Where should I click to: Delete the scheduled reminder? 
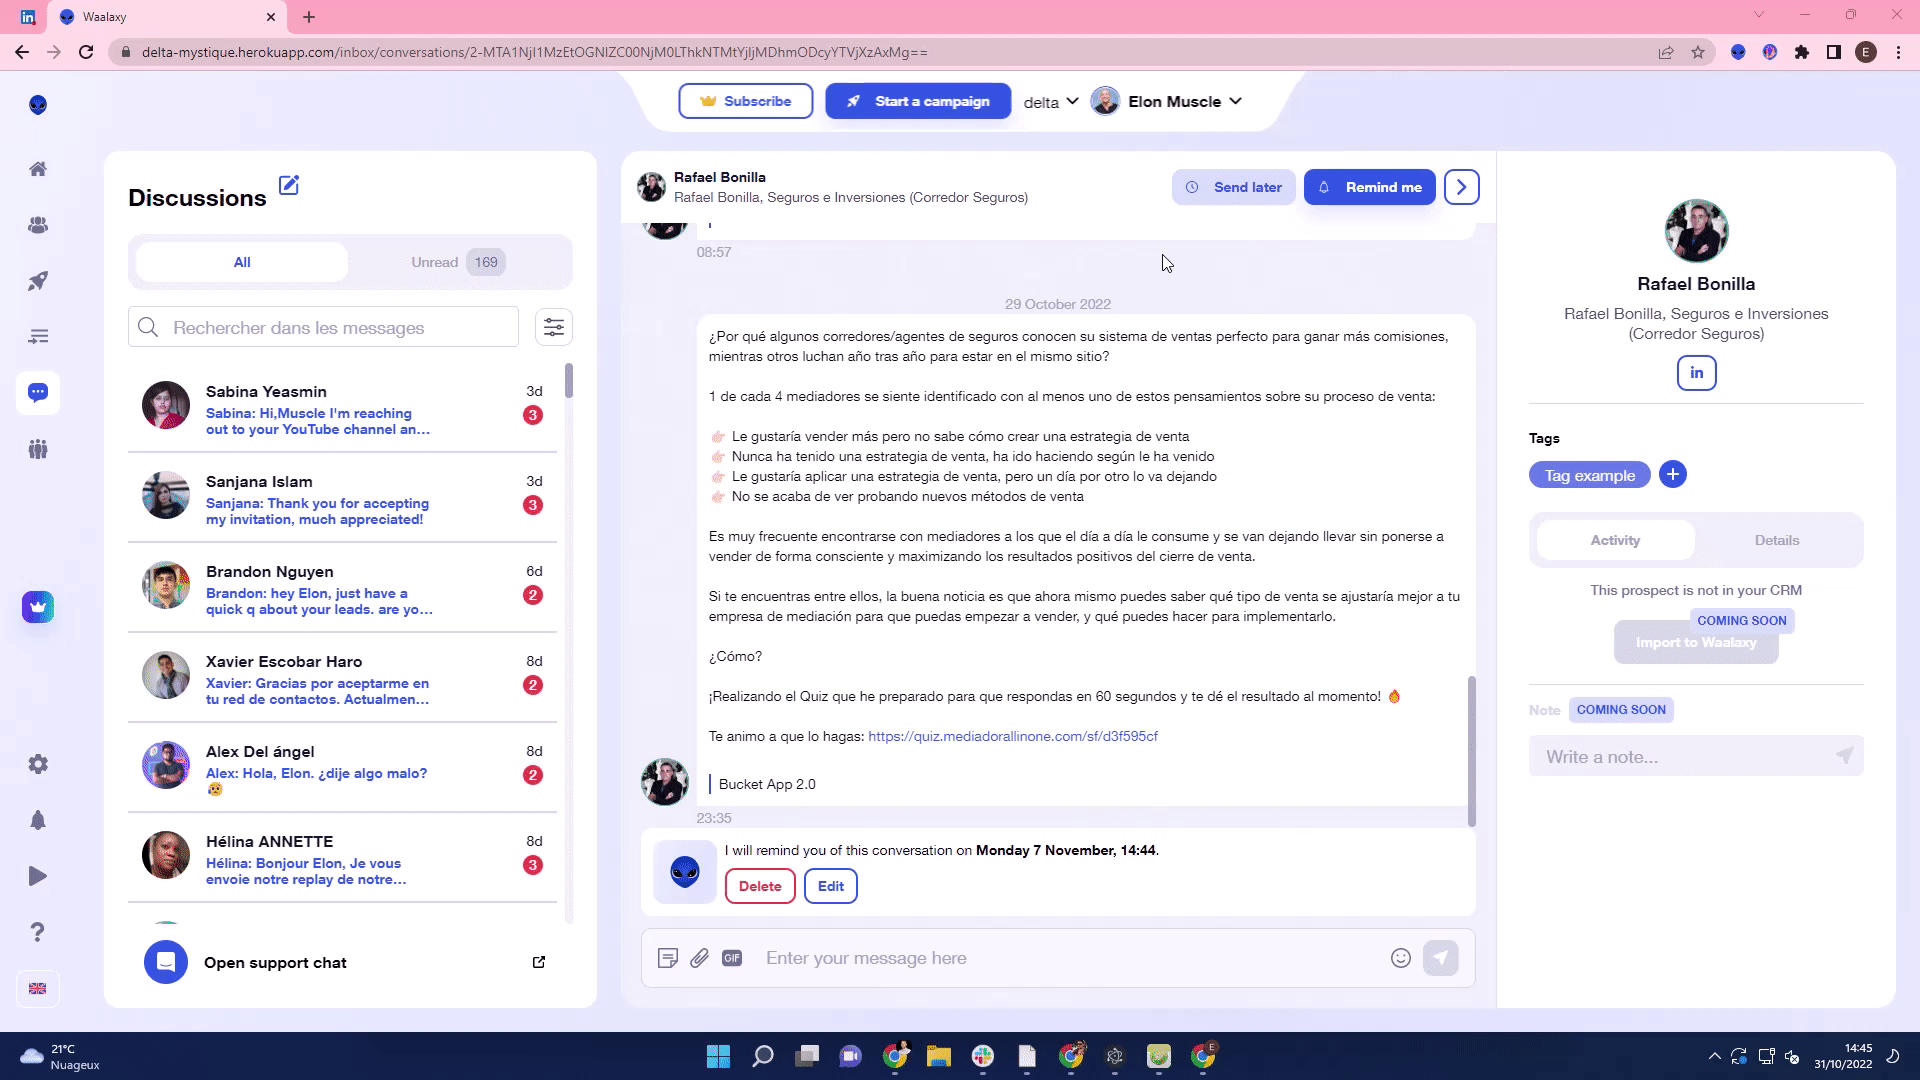click(760, 886)
